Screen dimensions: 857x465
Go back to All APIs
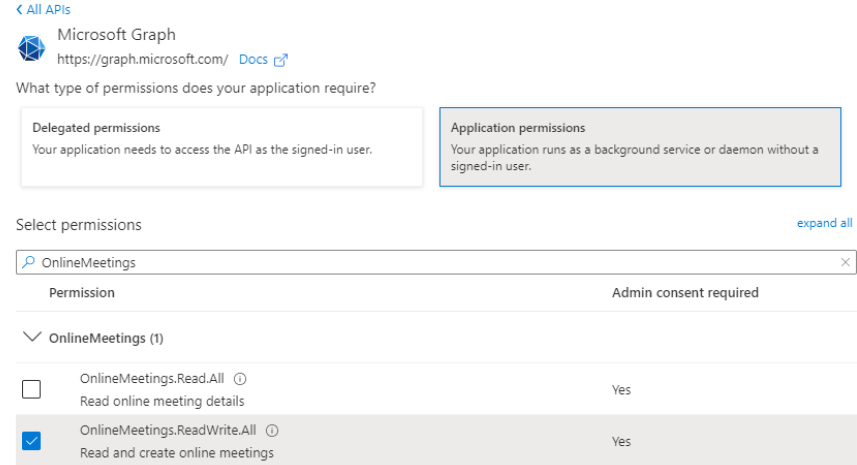[x=43, y=10]
